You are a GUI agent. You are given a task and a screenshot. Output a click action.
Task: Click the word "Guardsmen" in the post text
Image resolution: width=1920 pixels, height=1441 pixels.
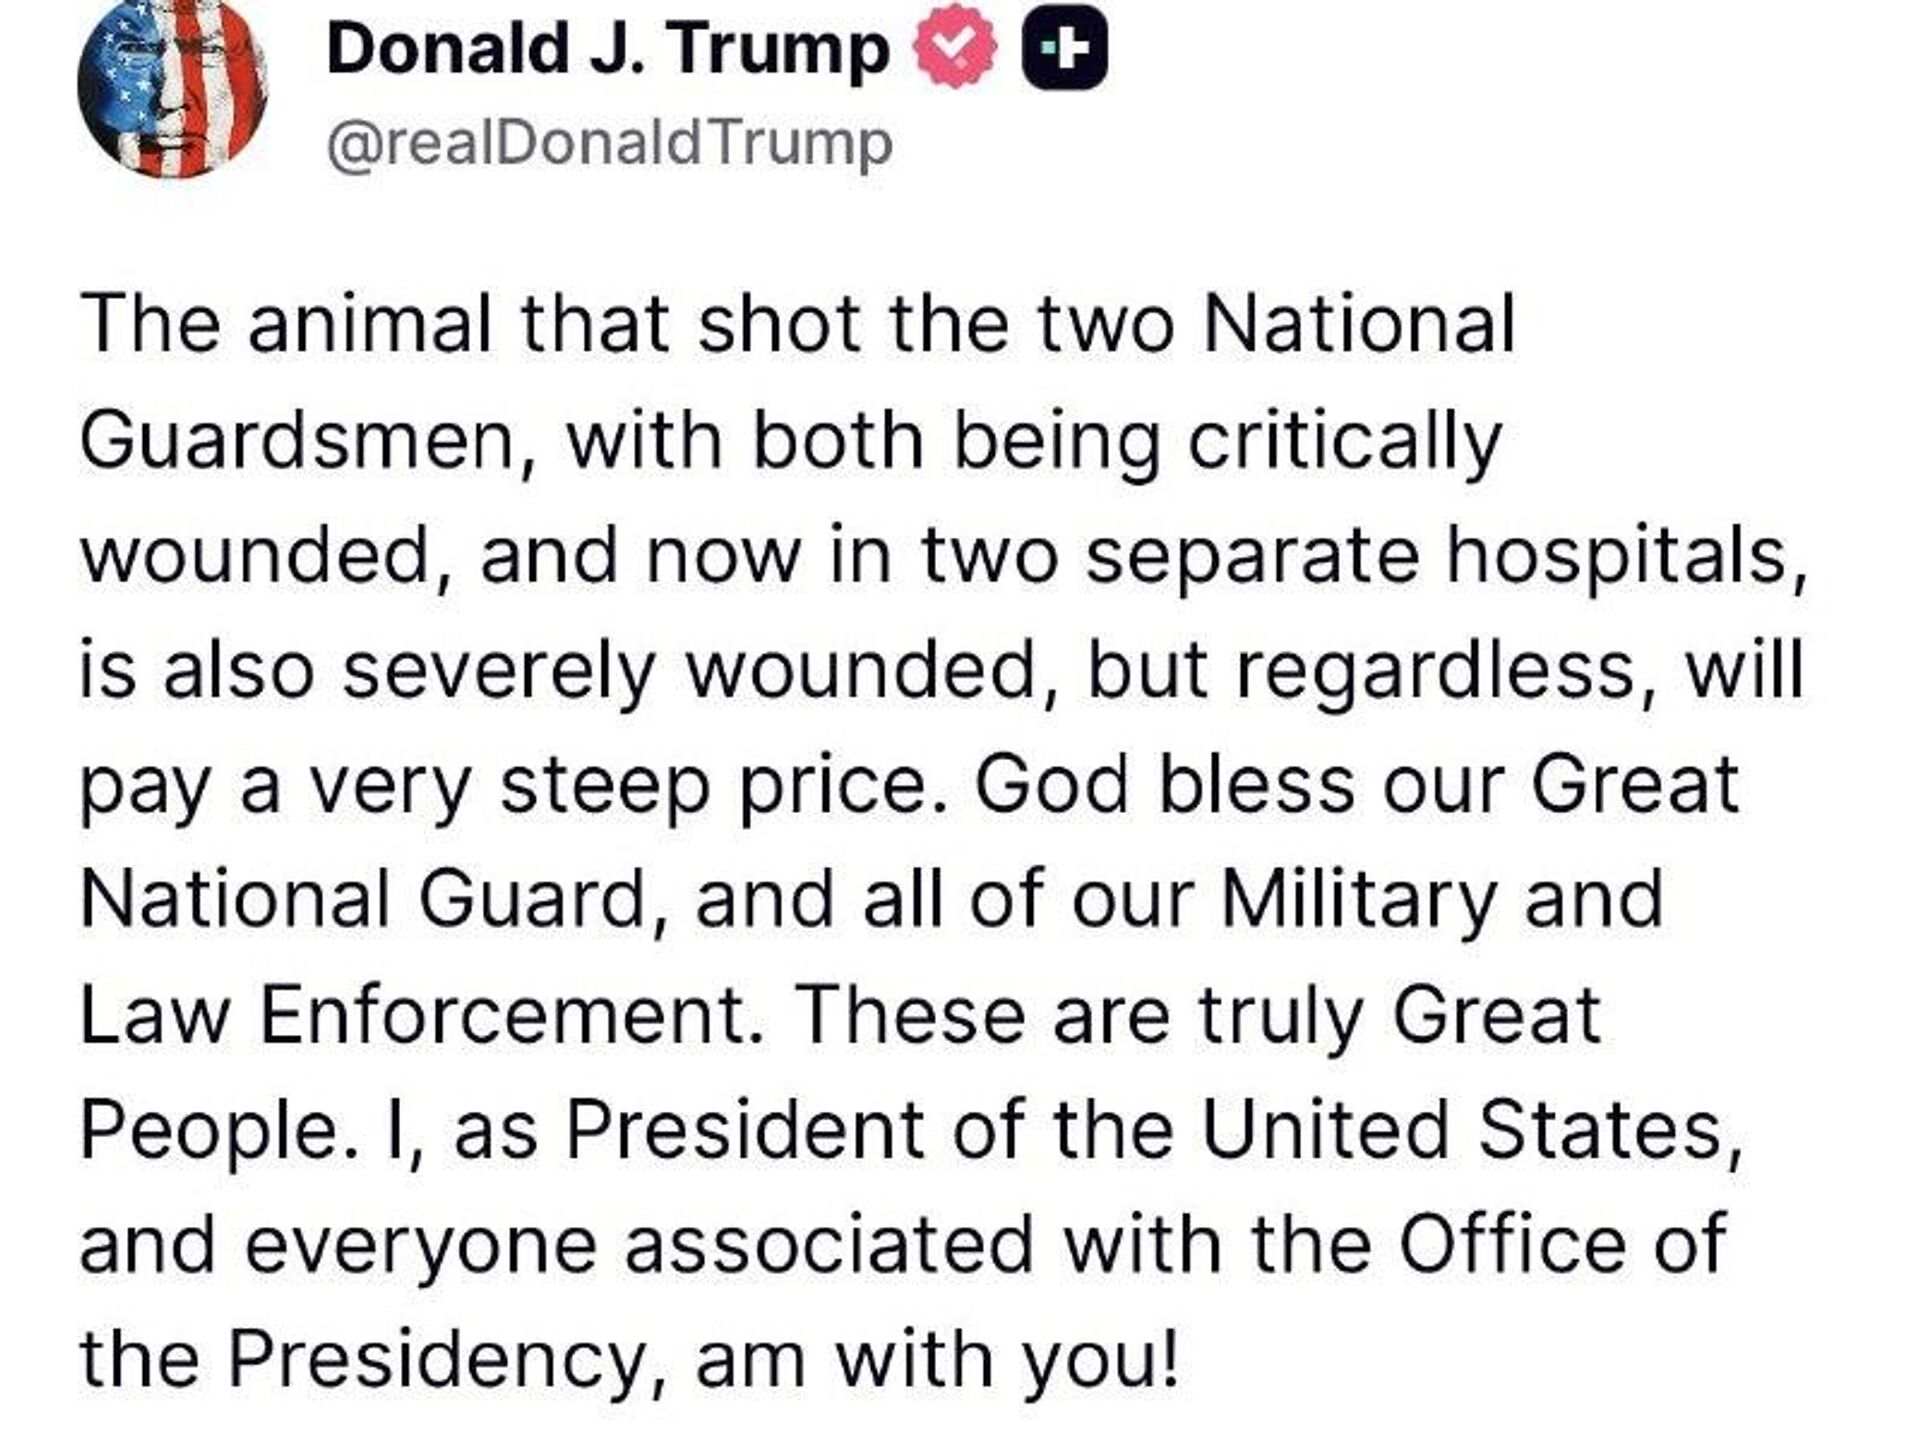(x=297, y=440)
